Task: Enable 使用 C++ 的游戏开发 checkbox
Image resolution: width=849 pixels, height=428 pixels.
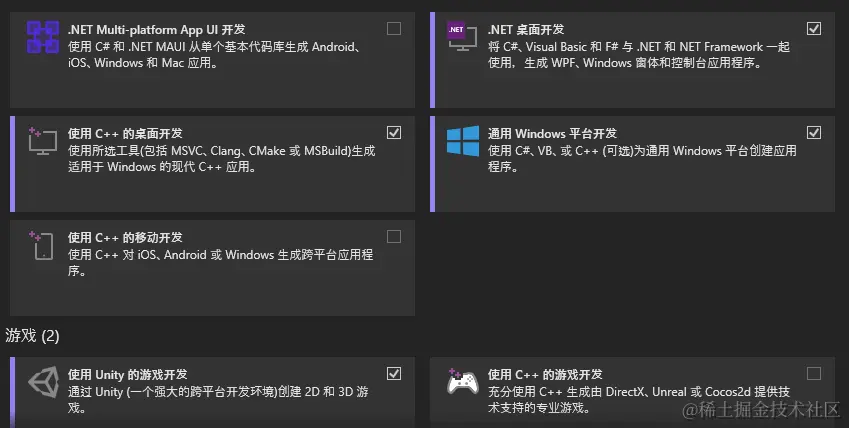Action: [814, 373]
